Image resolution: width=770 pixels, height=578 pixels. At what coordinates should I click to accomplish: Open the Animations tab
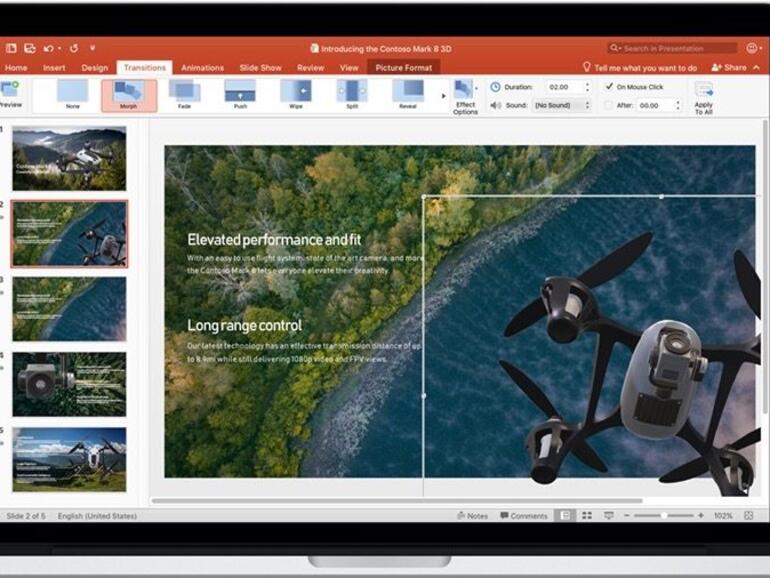[202, 68]
